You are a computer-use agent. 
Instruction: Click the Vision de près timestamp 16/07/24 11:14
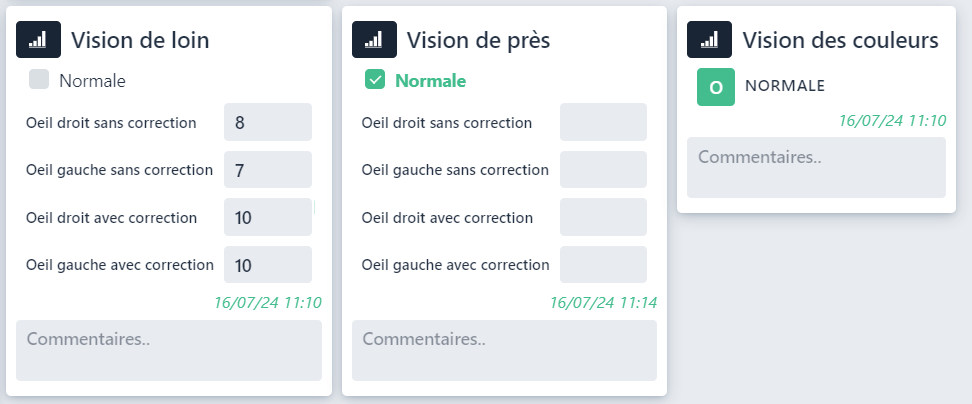(603, 302)
